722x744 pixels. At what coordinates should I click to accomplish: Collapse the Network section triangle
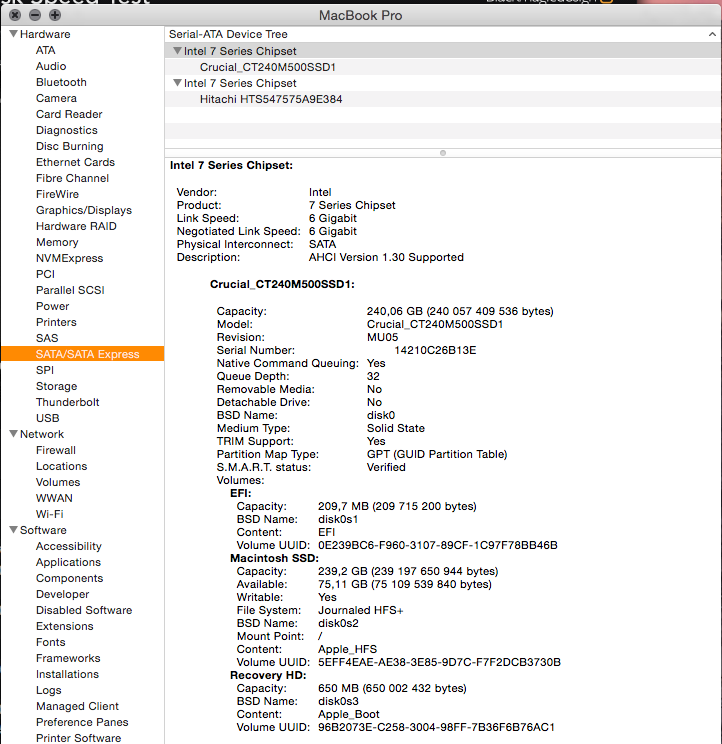click(x=12, y=434)
